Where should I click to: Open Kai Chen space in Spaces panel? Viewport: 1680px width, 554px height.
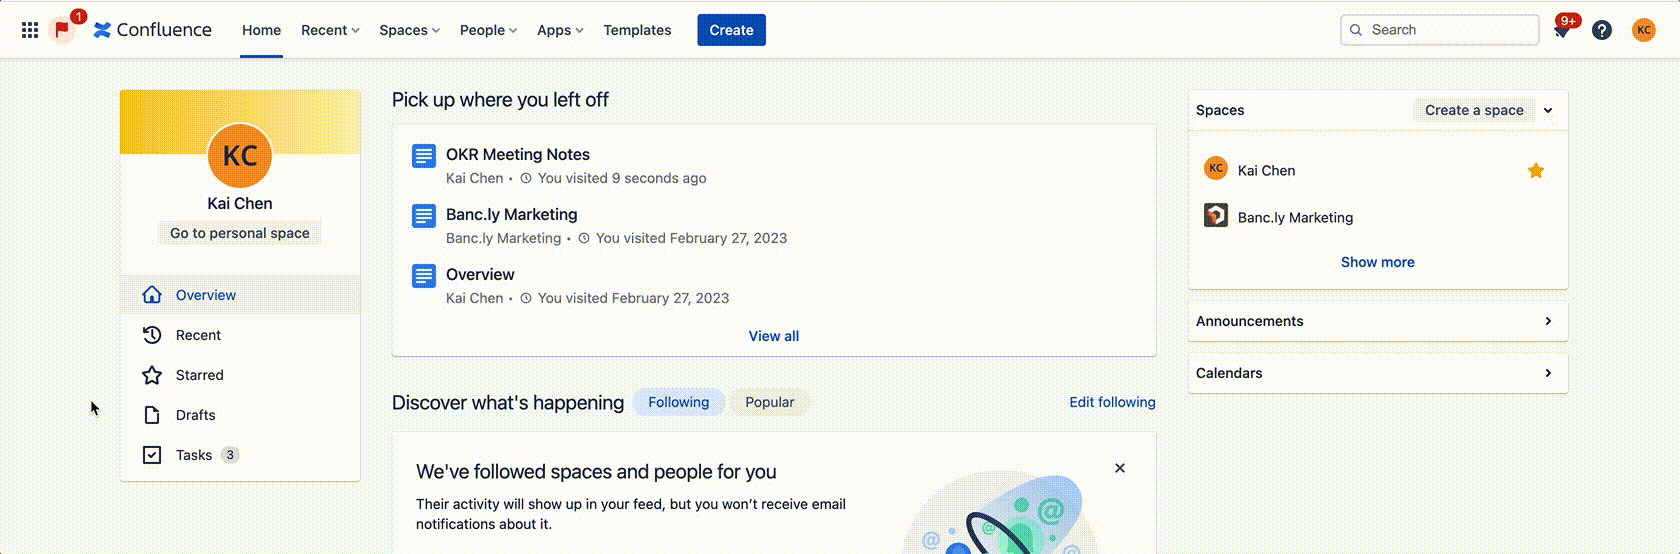(1266, 170)
